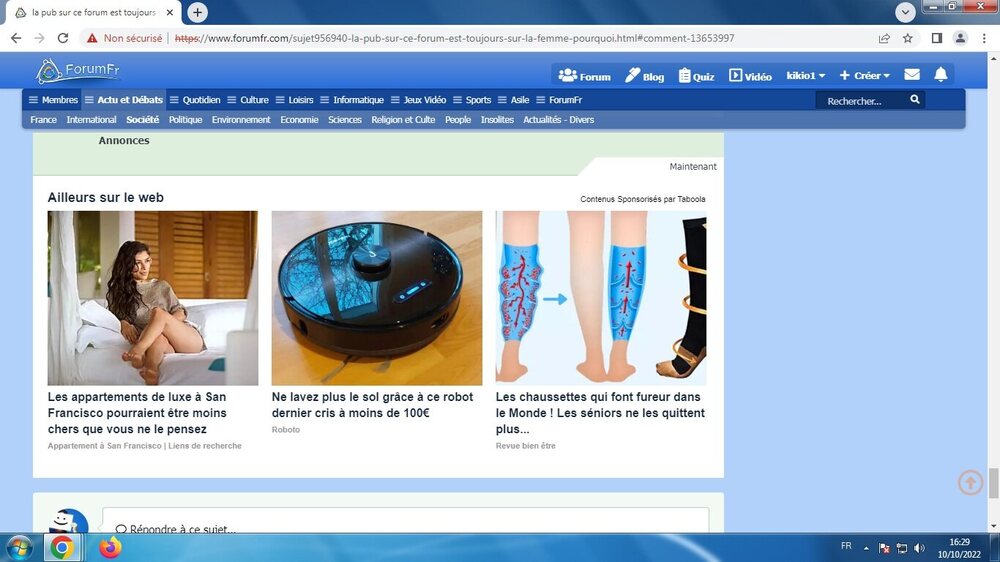Reload the page in Chrome
Image resolution: width=1000 pixels, height=562 pixels.
pyautogui.click(x=63, y=38)
